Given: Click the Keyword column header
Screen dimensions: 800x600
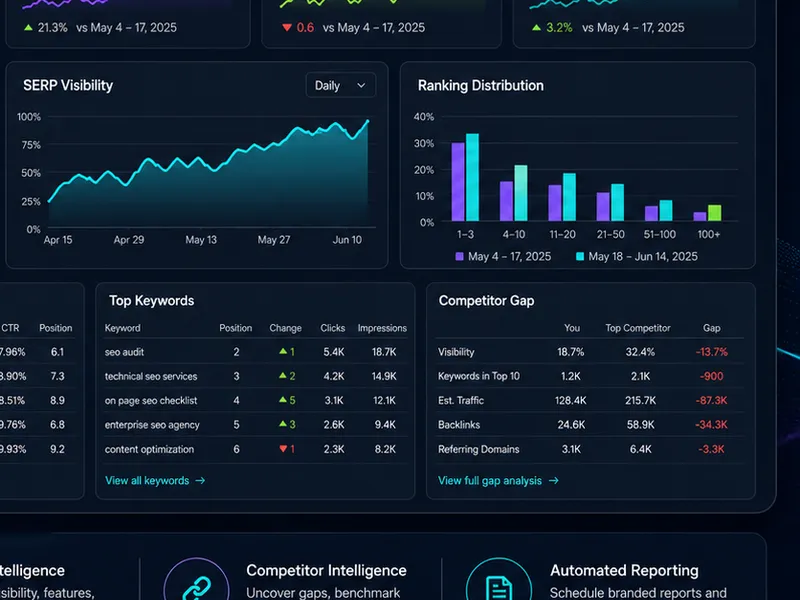Looking at the screenshot, I should (122, 328).
